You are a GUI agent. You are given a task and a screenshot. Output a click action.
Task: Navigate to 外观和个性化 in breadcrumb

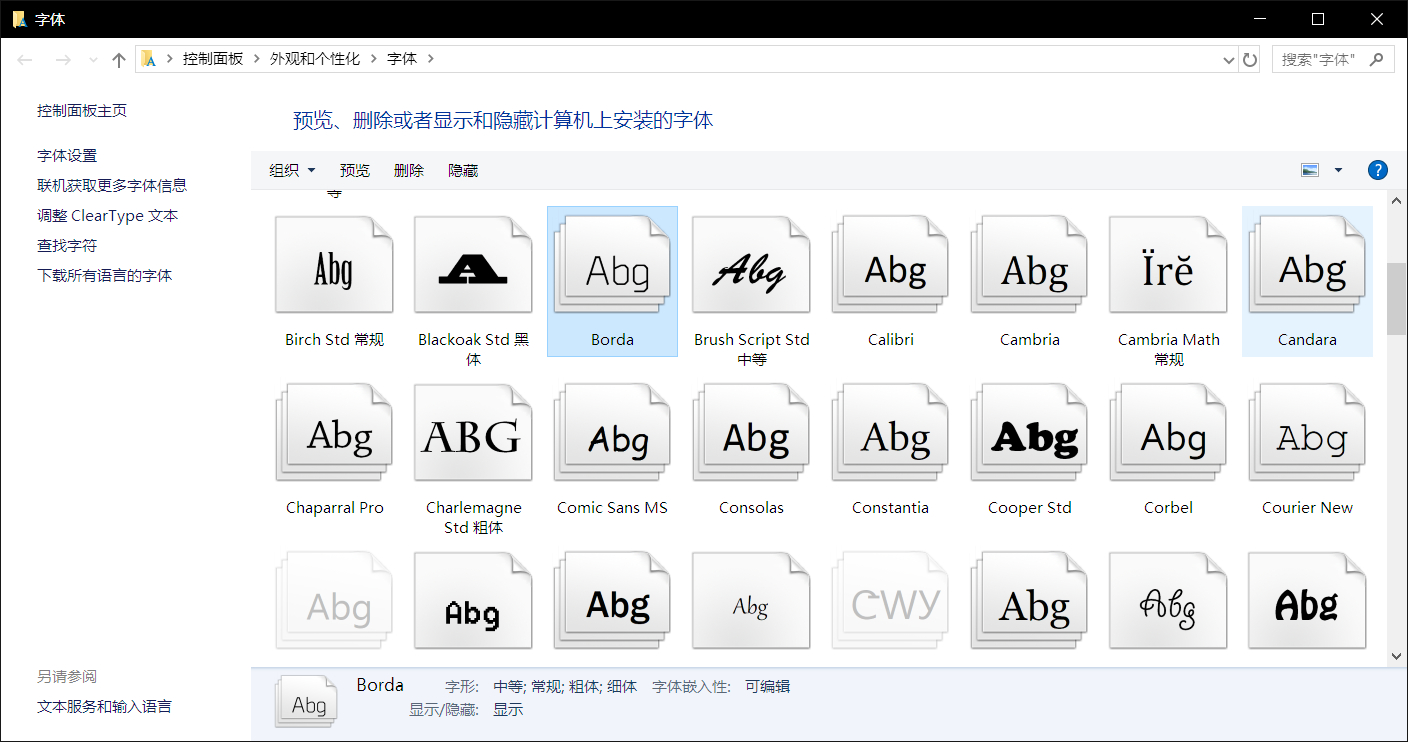[315, 59]
